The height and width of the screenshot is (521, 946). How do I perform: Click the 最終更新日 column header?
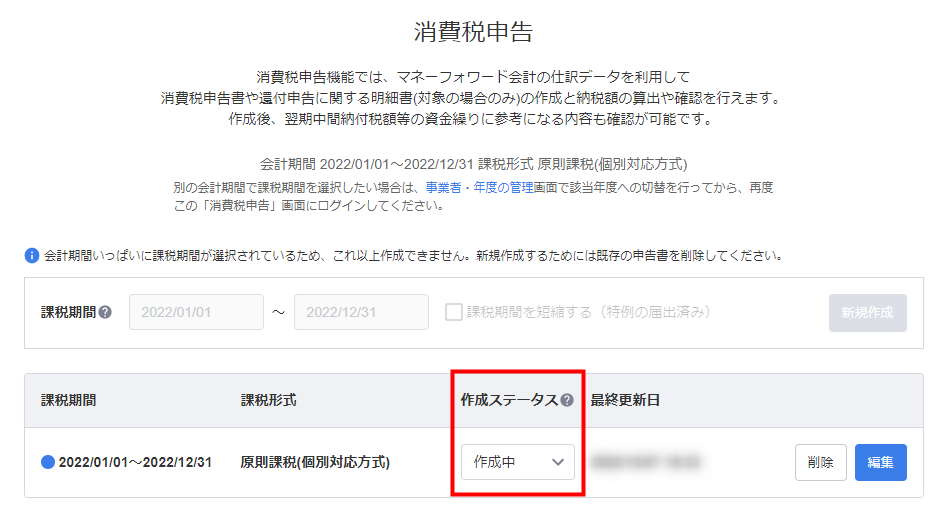[625, 400]
